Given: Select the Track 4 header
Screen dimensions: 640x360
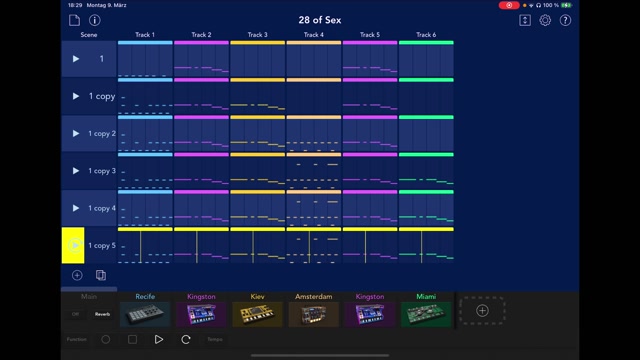Looking at the screenshot, I should [x=313, y=35].
